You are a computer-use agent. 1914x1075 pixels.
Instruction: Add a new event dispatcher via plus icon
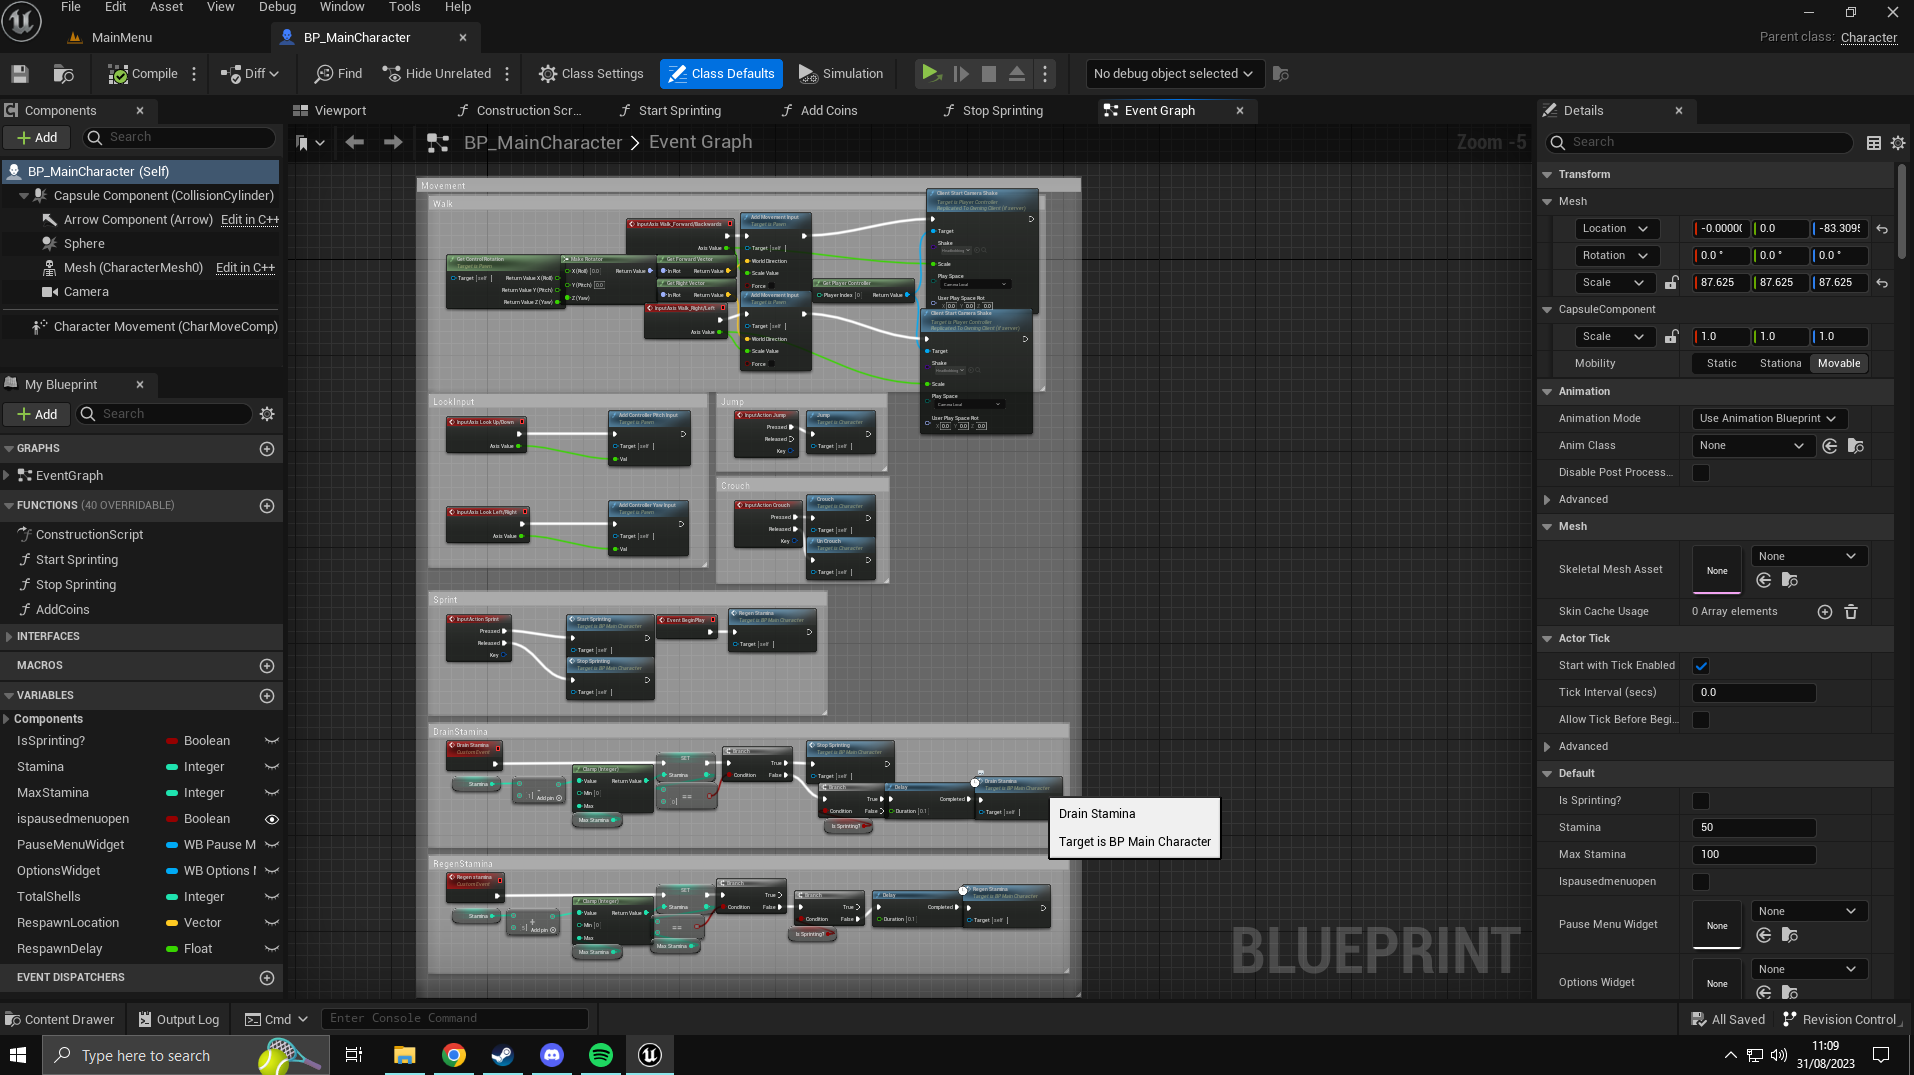(x=267, y=978)
